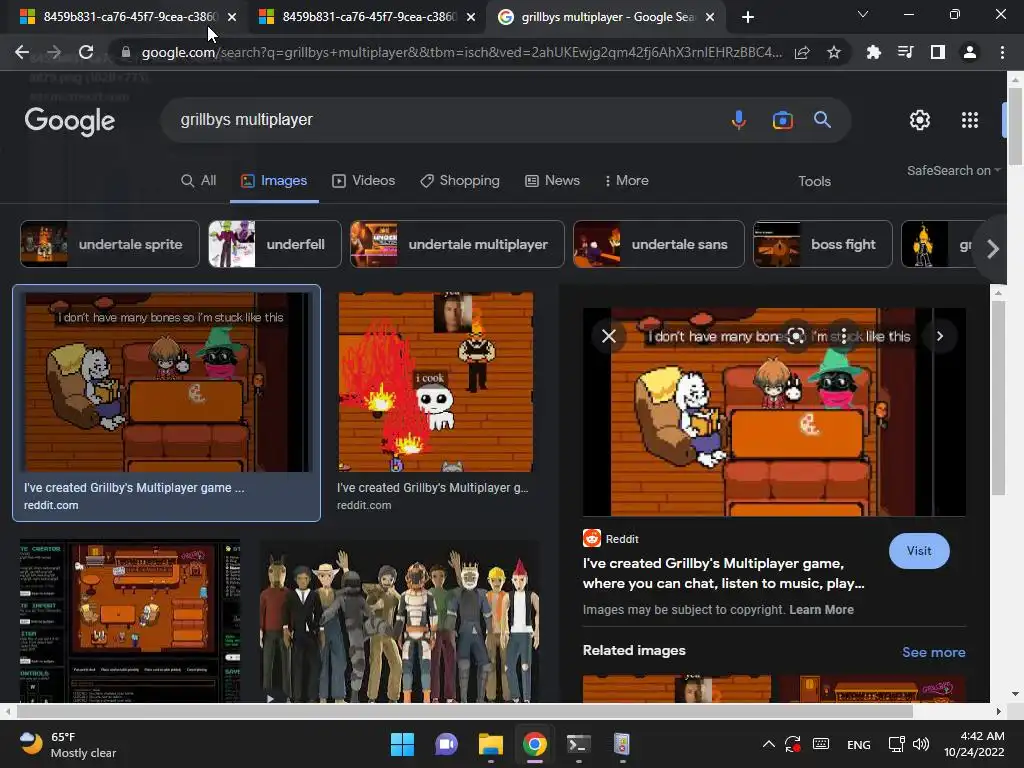1024x768 pixels.
Task: Open Chat app from the taskbar
Action: 446,744
